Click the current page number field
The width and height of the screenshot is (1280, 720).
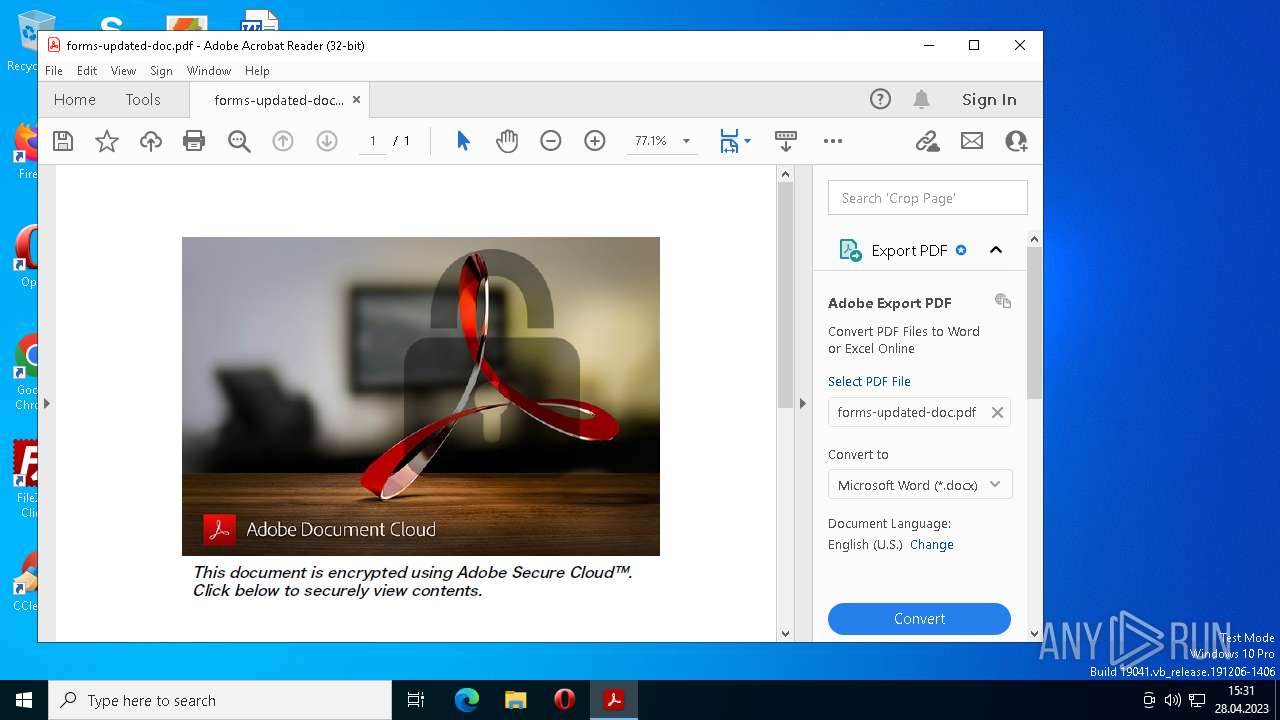tap(373, 141)
